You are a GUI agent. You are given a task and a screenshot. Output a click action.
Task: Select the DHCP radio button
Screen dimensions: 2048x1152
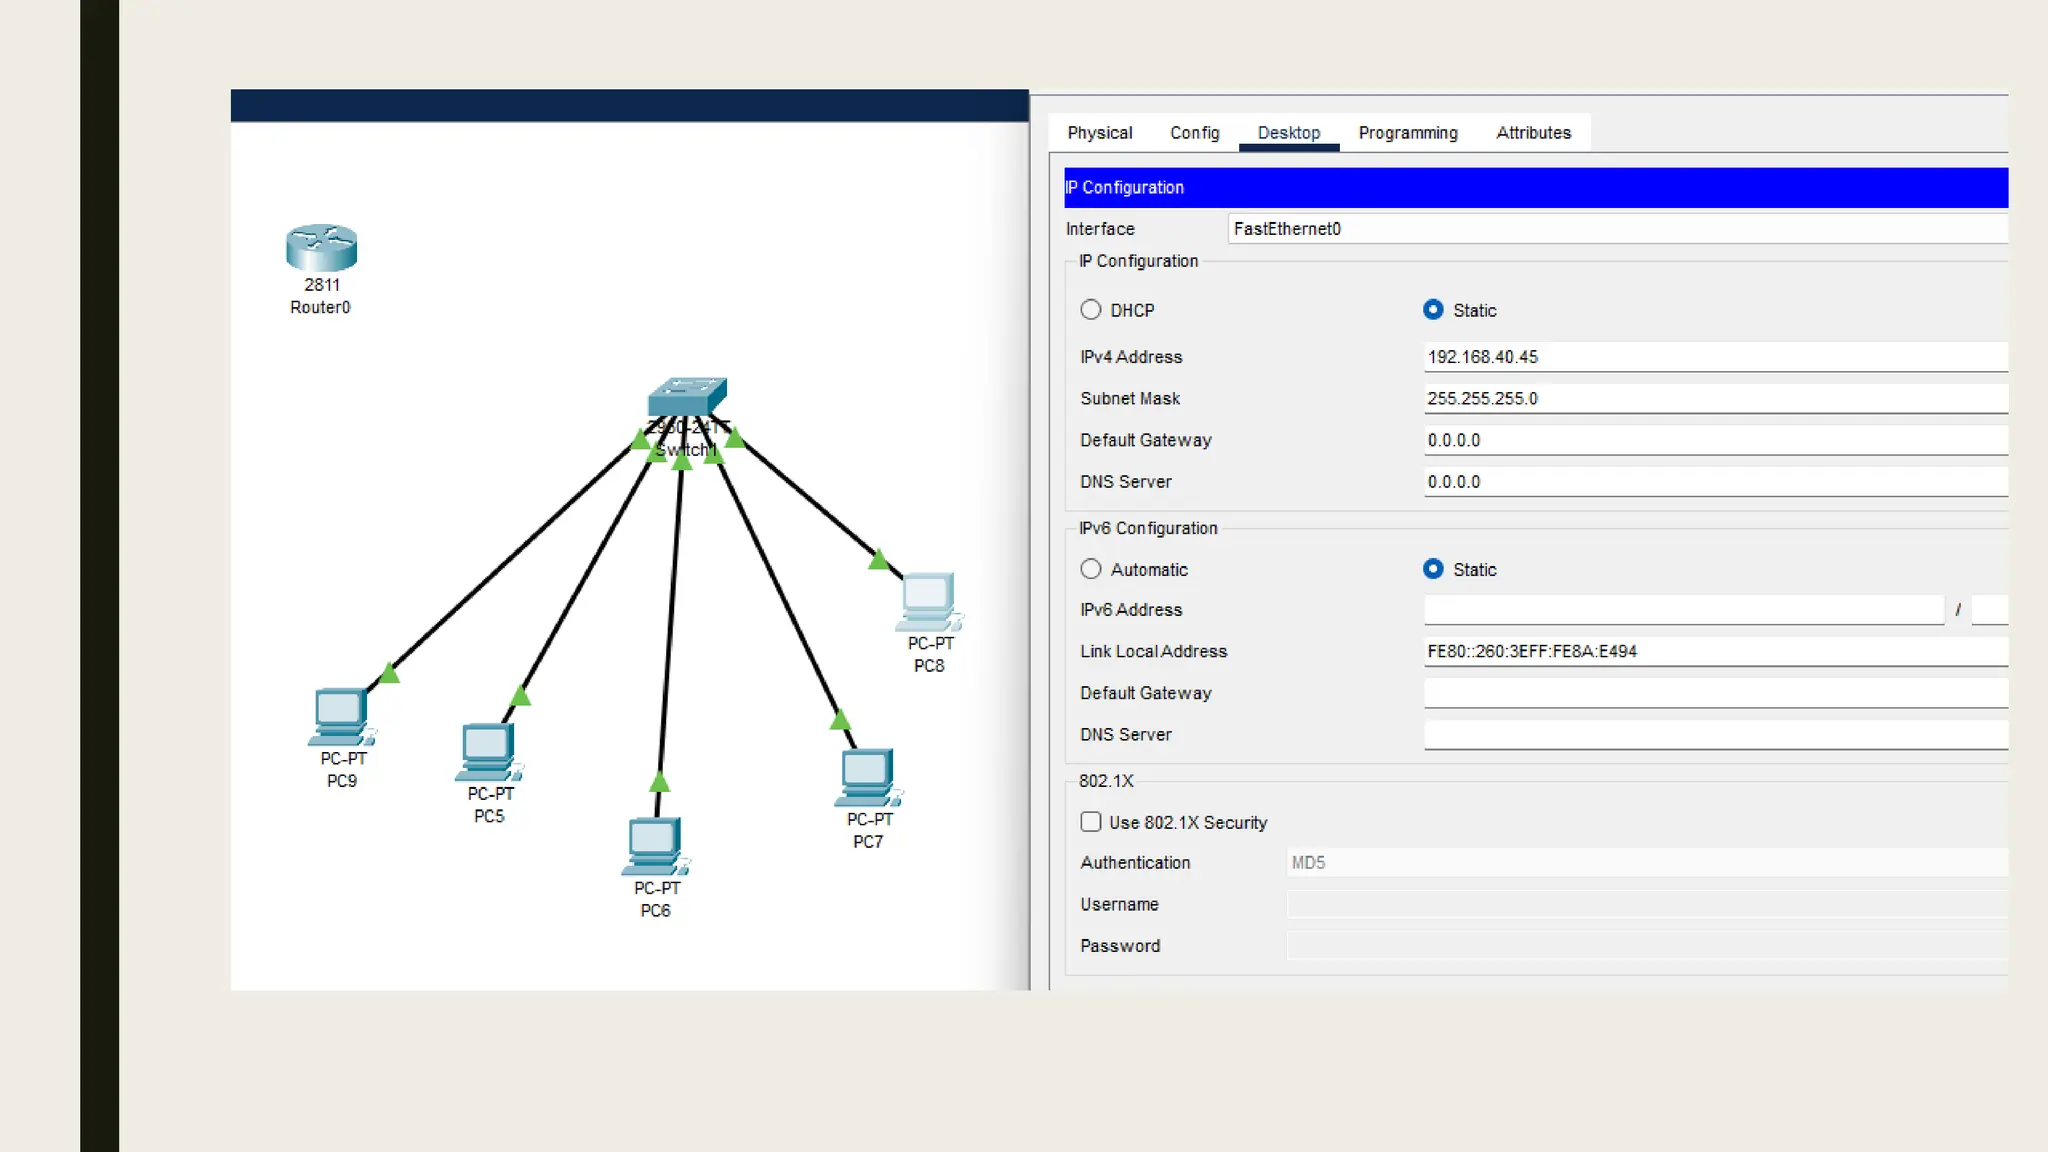pyautogui.click(x=1091, y=310)
